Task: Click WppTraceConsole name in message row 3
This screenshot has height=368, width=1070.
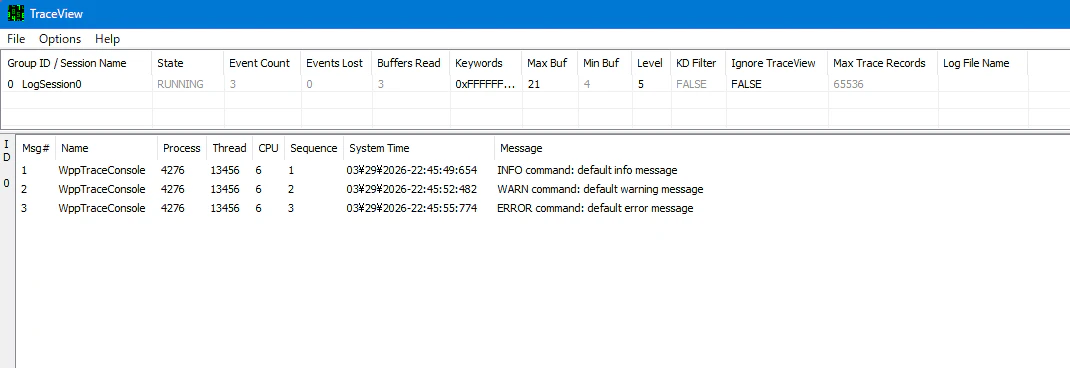Action: click(102, 208)
